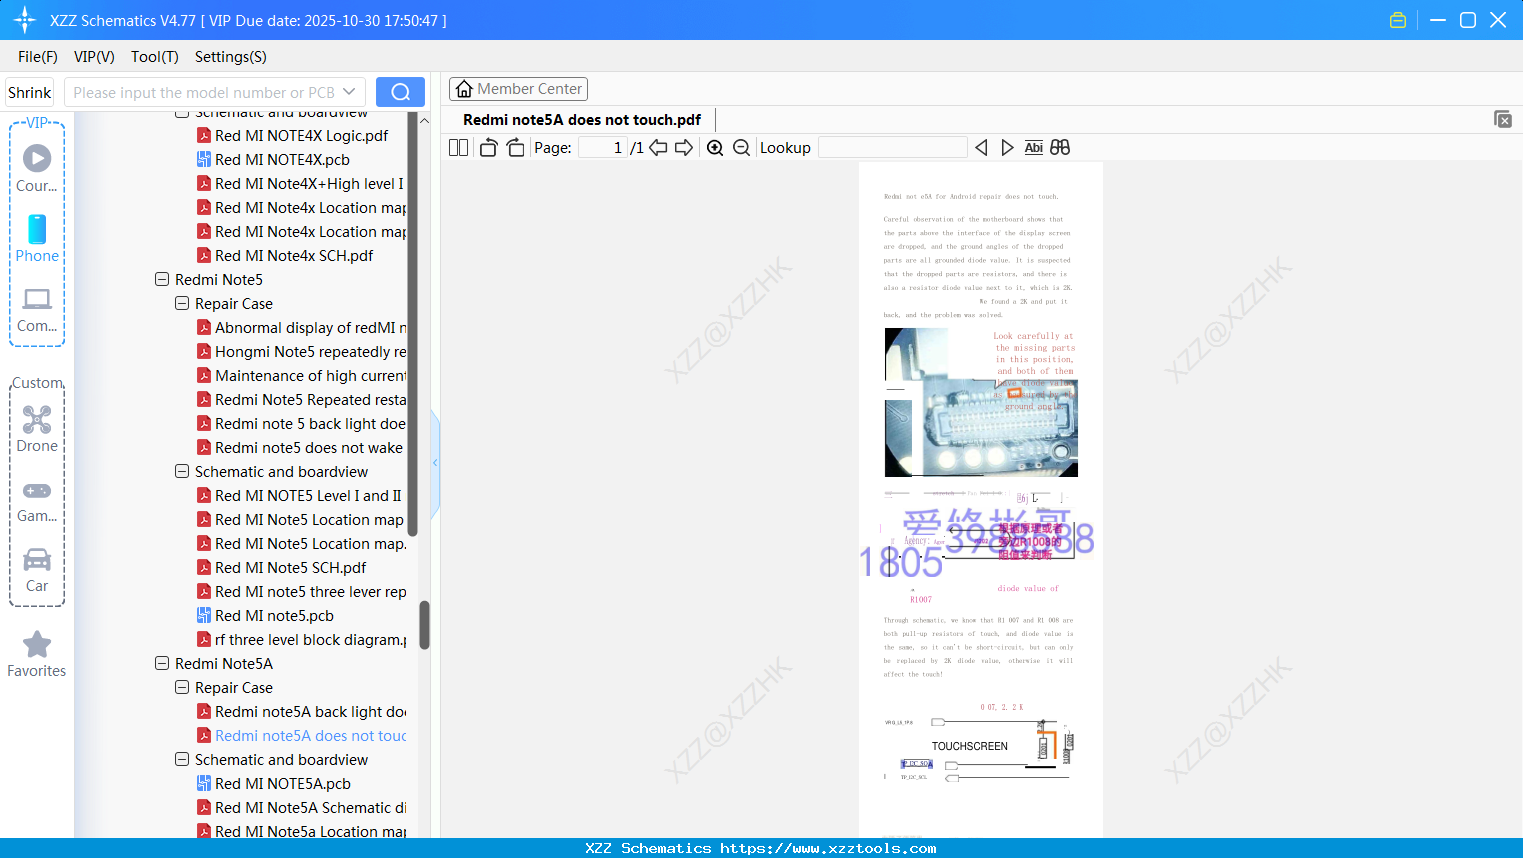Open 'Redmi note5 does not wake' document
Viewport: 1523px width, 858px height.
299,448
